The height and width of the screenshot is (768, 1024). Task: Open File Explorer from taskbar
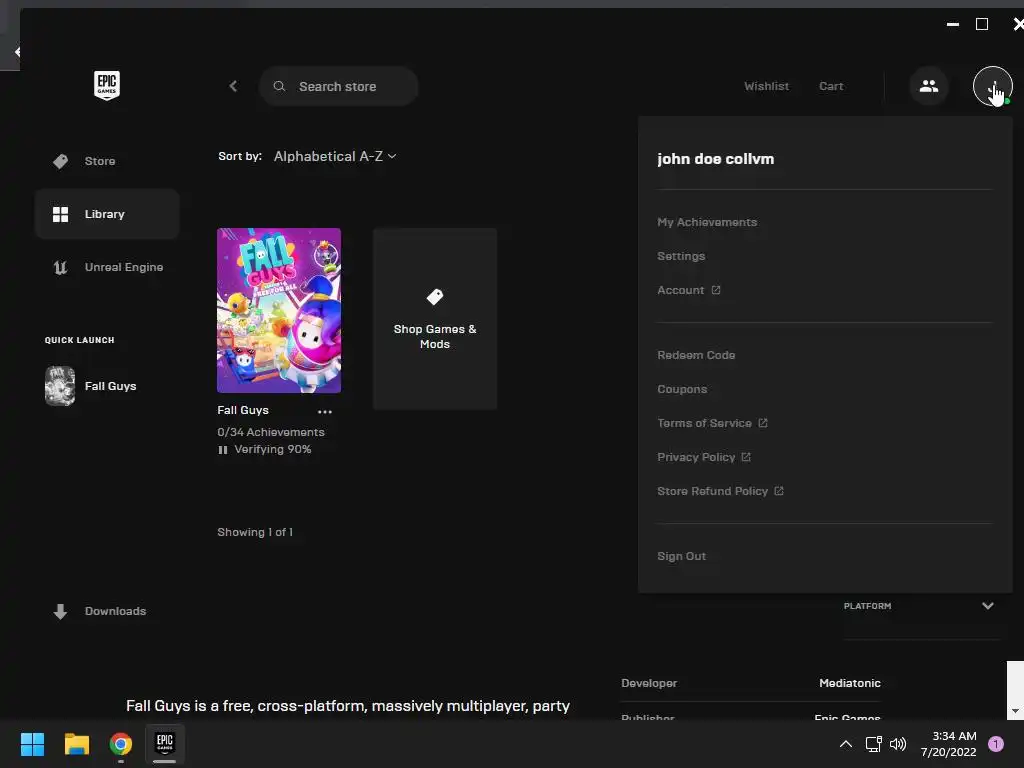(76, 744)
